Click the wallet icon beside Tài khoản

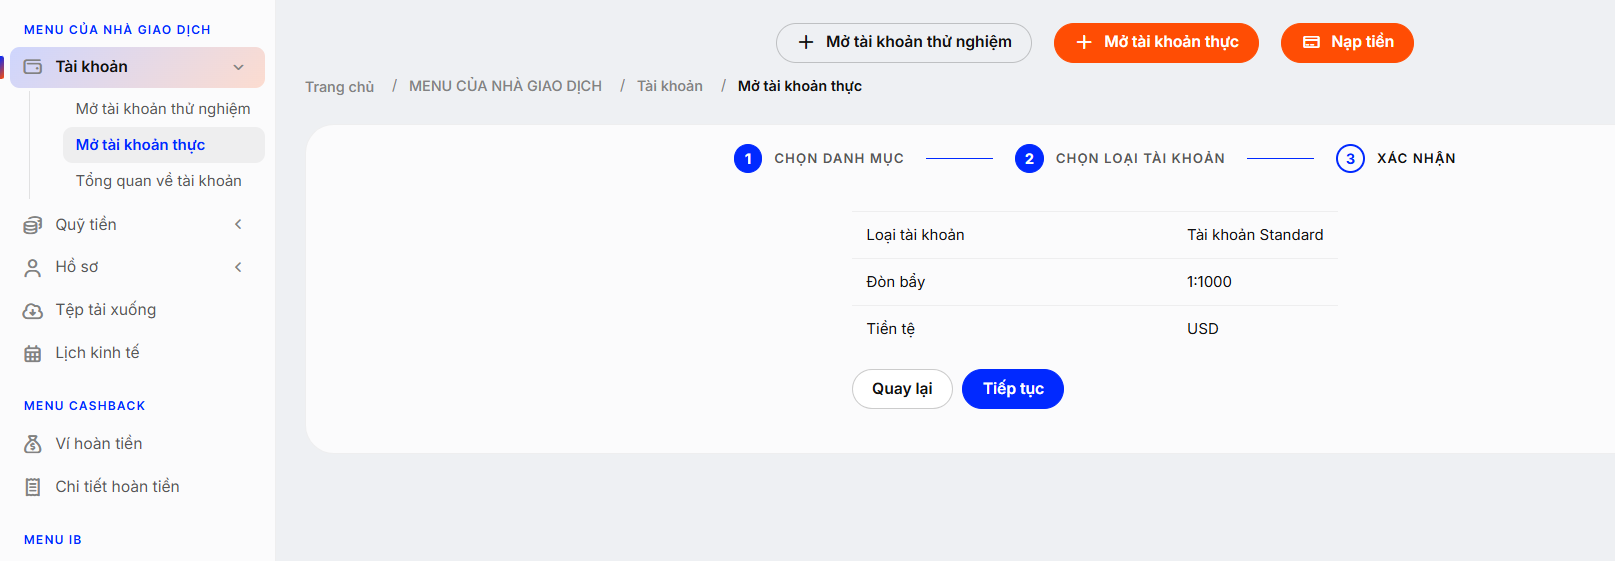pos(33,67)
